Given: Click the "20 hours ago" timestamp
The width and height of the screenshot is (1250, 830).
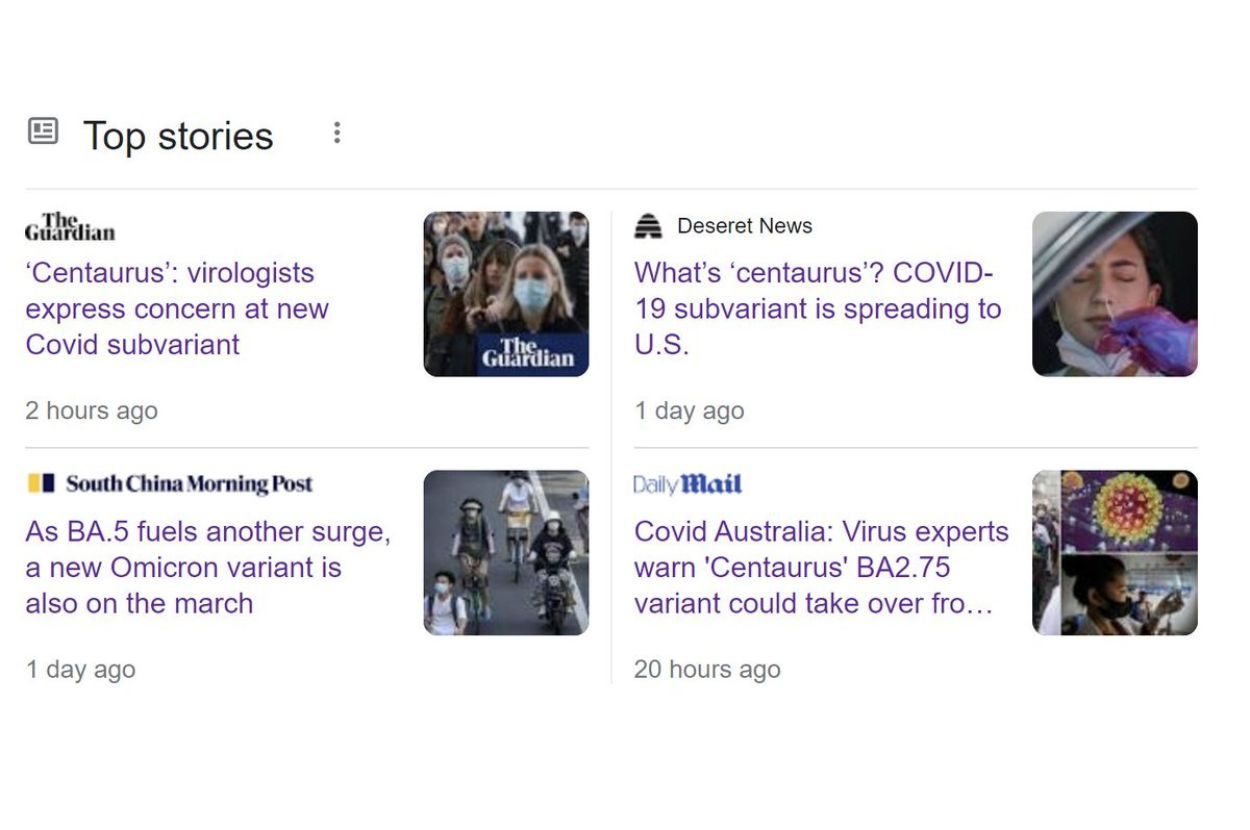Looking at the screenshot, I should (707, 670).
